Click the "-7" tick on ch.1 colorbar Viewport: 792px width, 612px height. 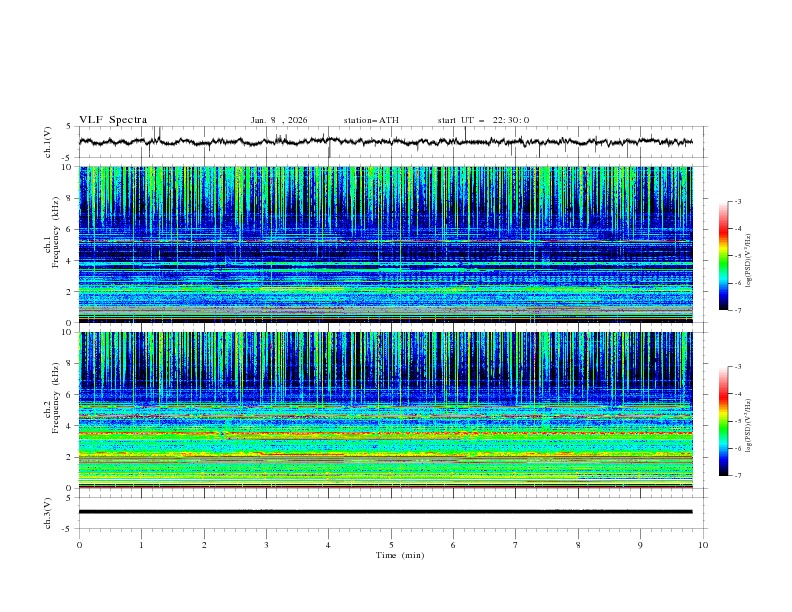[738, 310]
